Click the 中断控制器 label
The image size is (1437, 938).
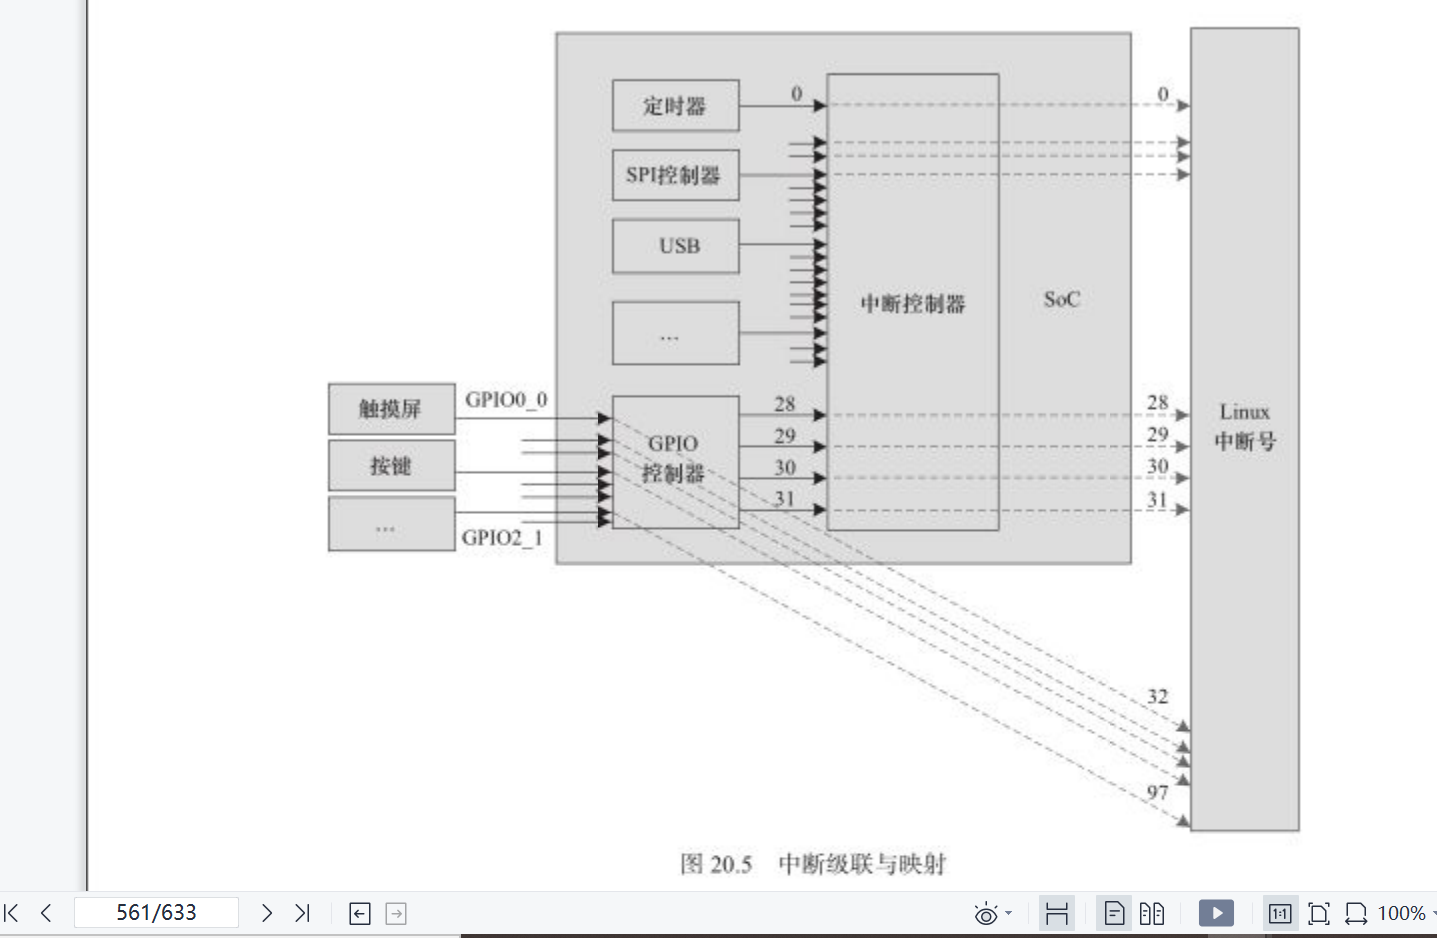coord(913,303)
